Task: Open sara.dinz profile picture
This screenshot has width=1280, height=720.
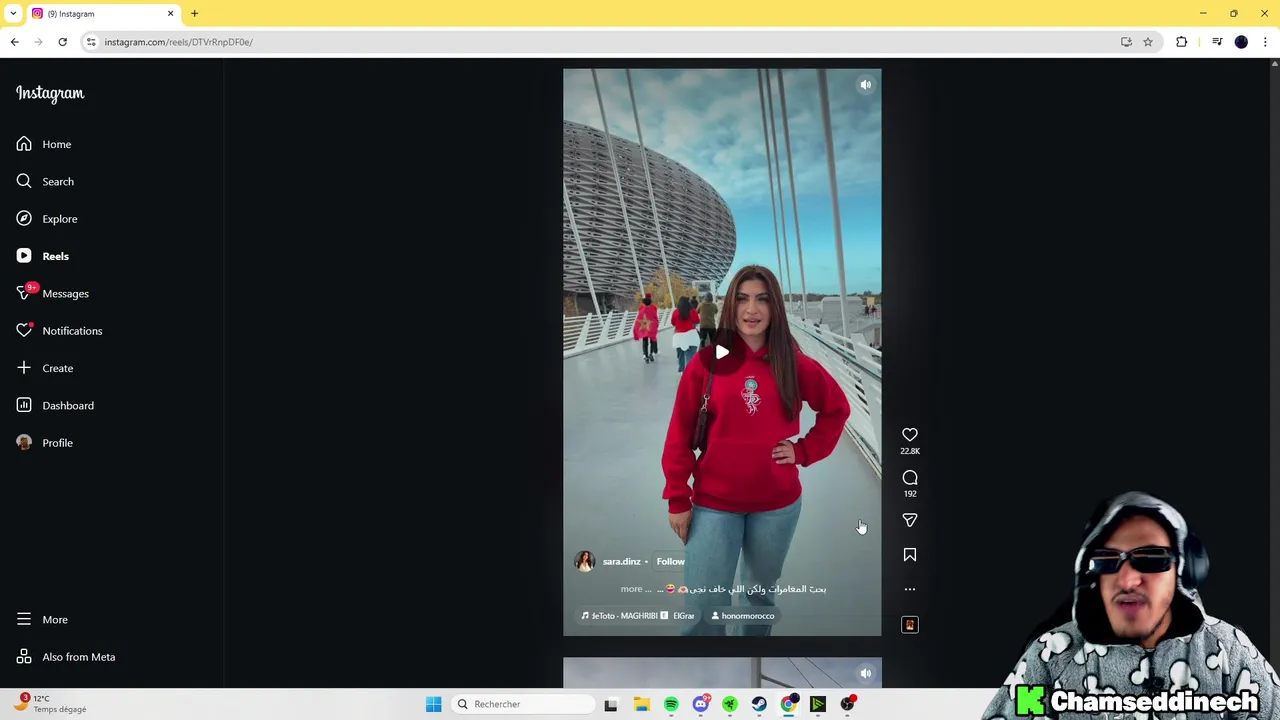Action: pyautogui.click(x=585, y=562)
